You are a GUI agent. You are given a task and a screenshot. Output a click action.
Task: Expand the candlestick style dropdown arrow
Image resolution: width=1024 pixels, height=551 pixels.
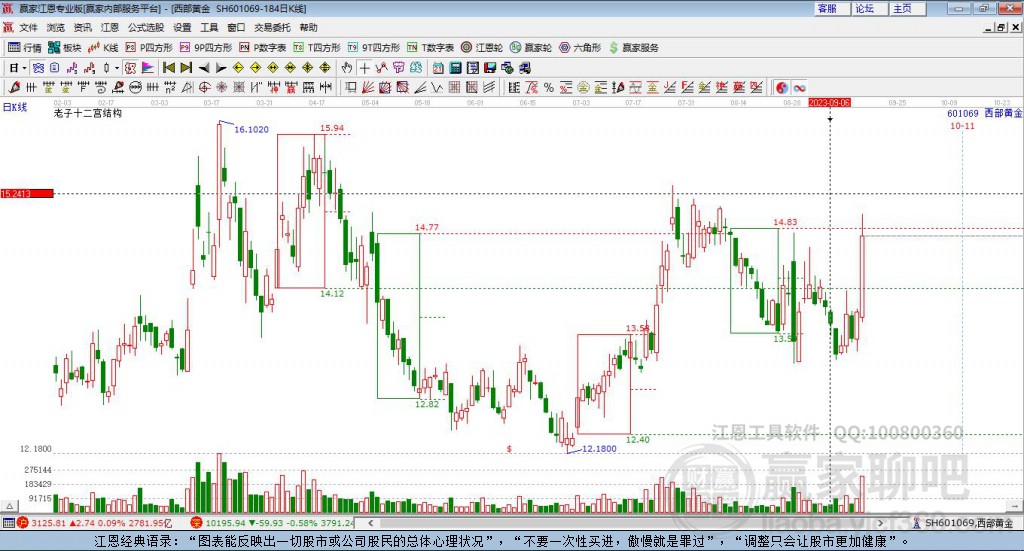[x=117, y=68]
